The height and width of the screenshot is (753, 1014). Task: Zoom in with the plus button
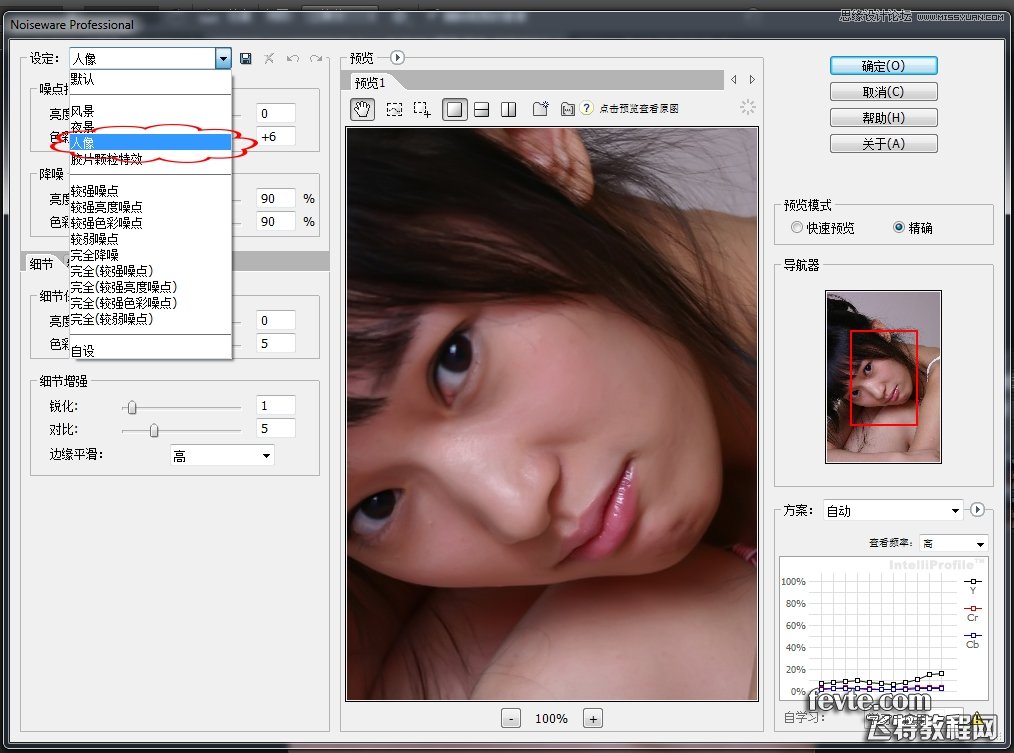point(593,719)
